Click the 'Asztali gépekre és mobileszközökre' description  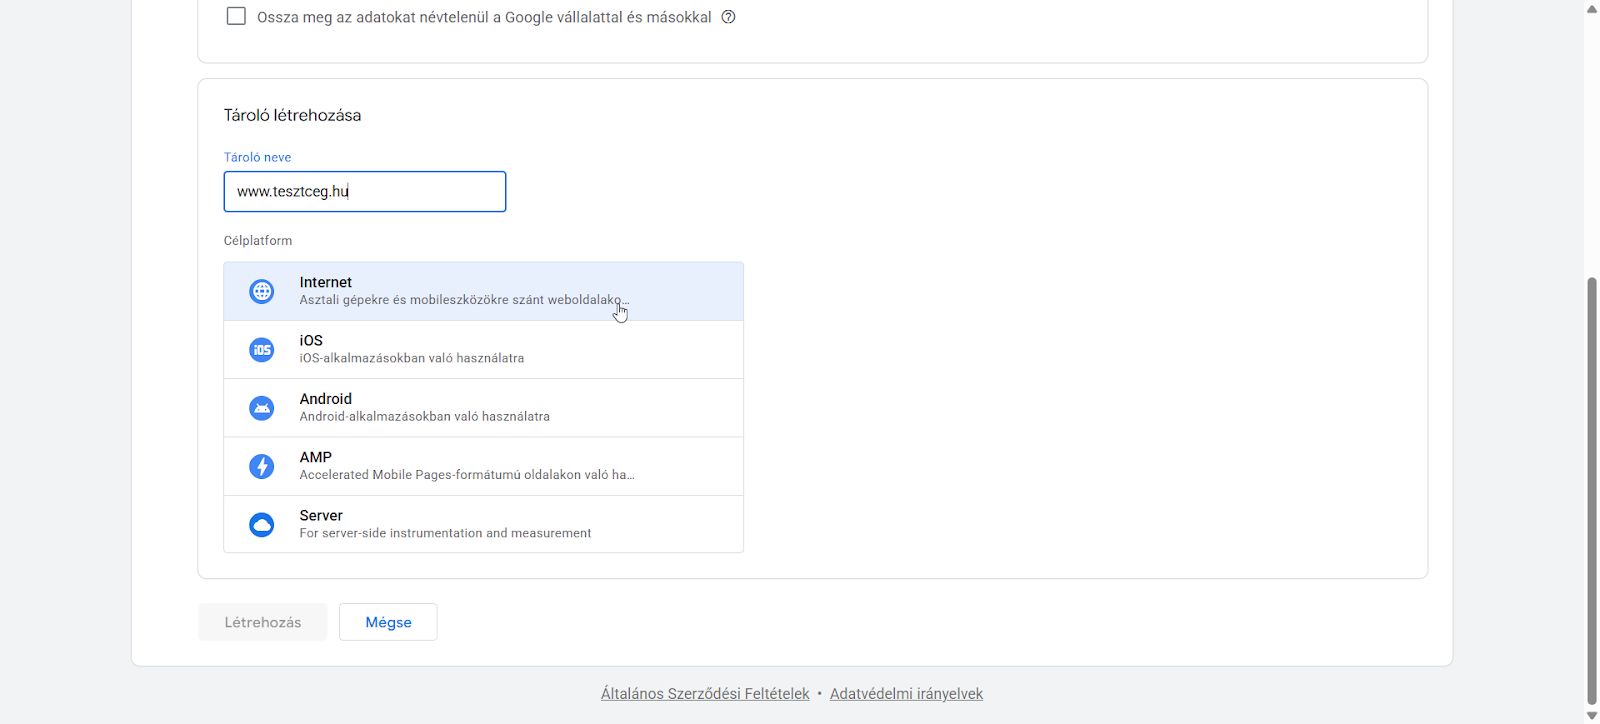(464, 300)
